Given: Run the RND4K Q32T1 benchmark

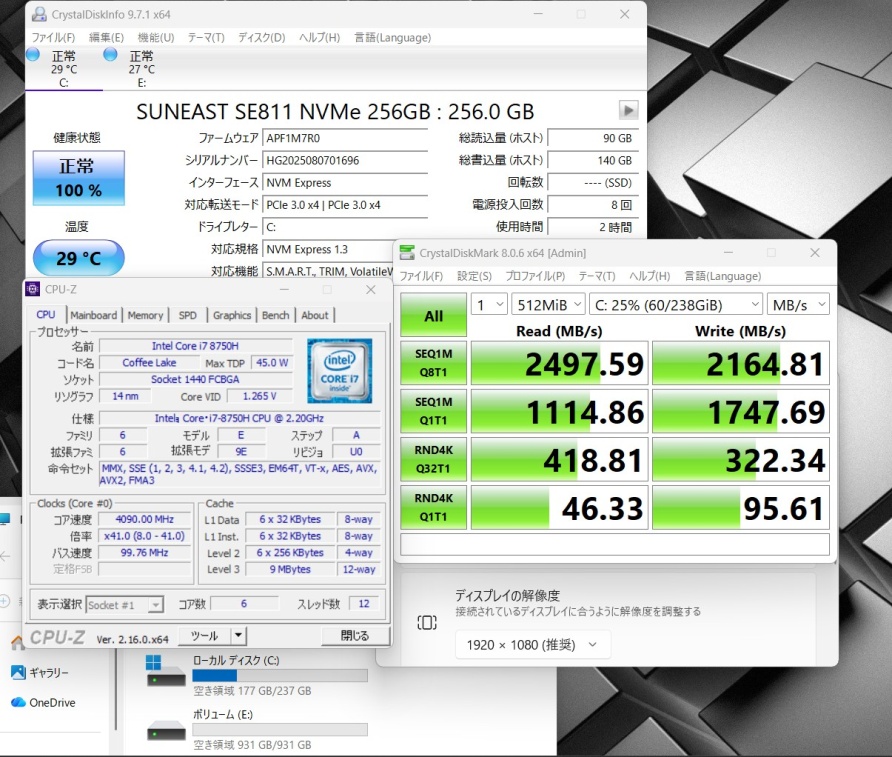Looking at the screenshot, I should coord(433,460).
